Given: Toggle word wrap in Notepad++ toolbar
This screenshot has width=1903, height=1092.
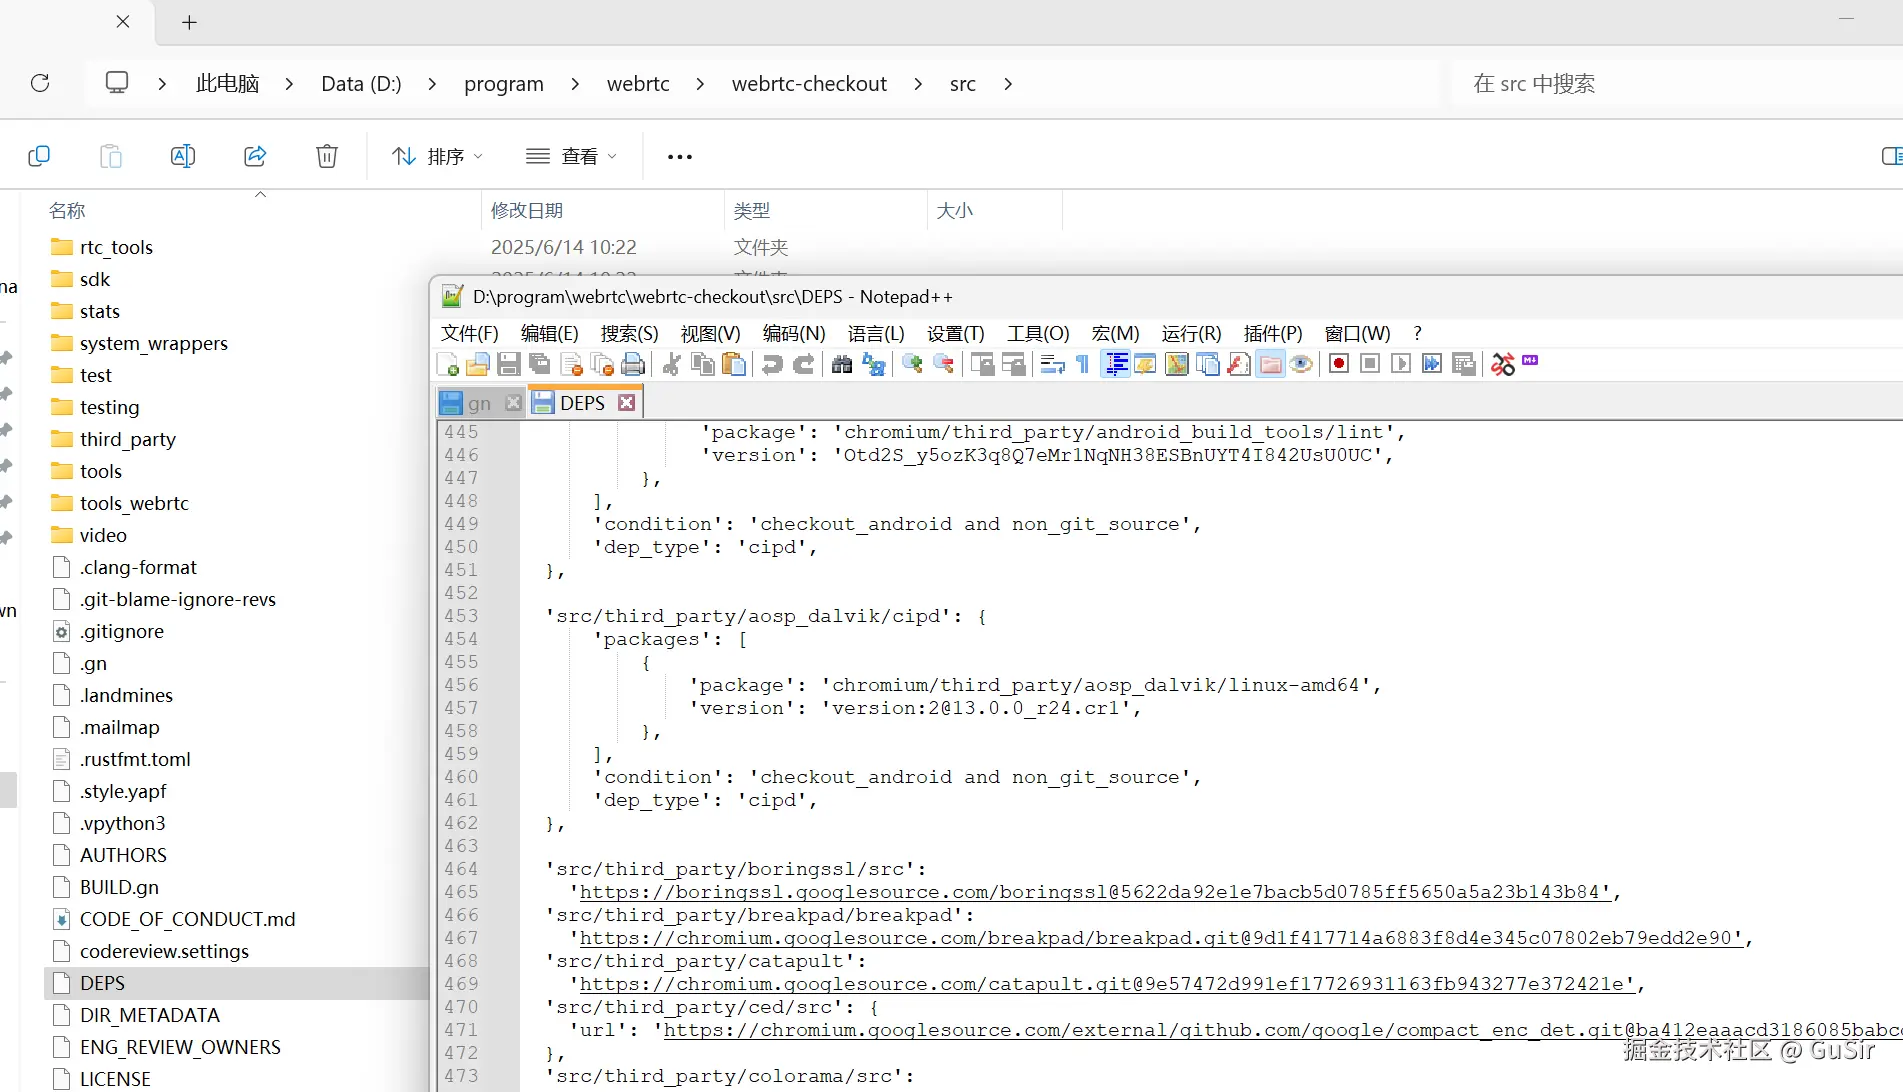Looking at the screenshot, I should click(x=1052, y=365).
